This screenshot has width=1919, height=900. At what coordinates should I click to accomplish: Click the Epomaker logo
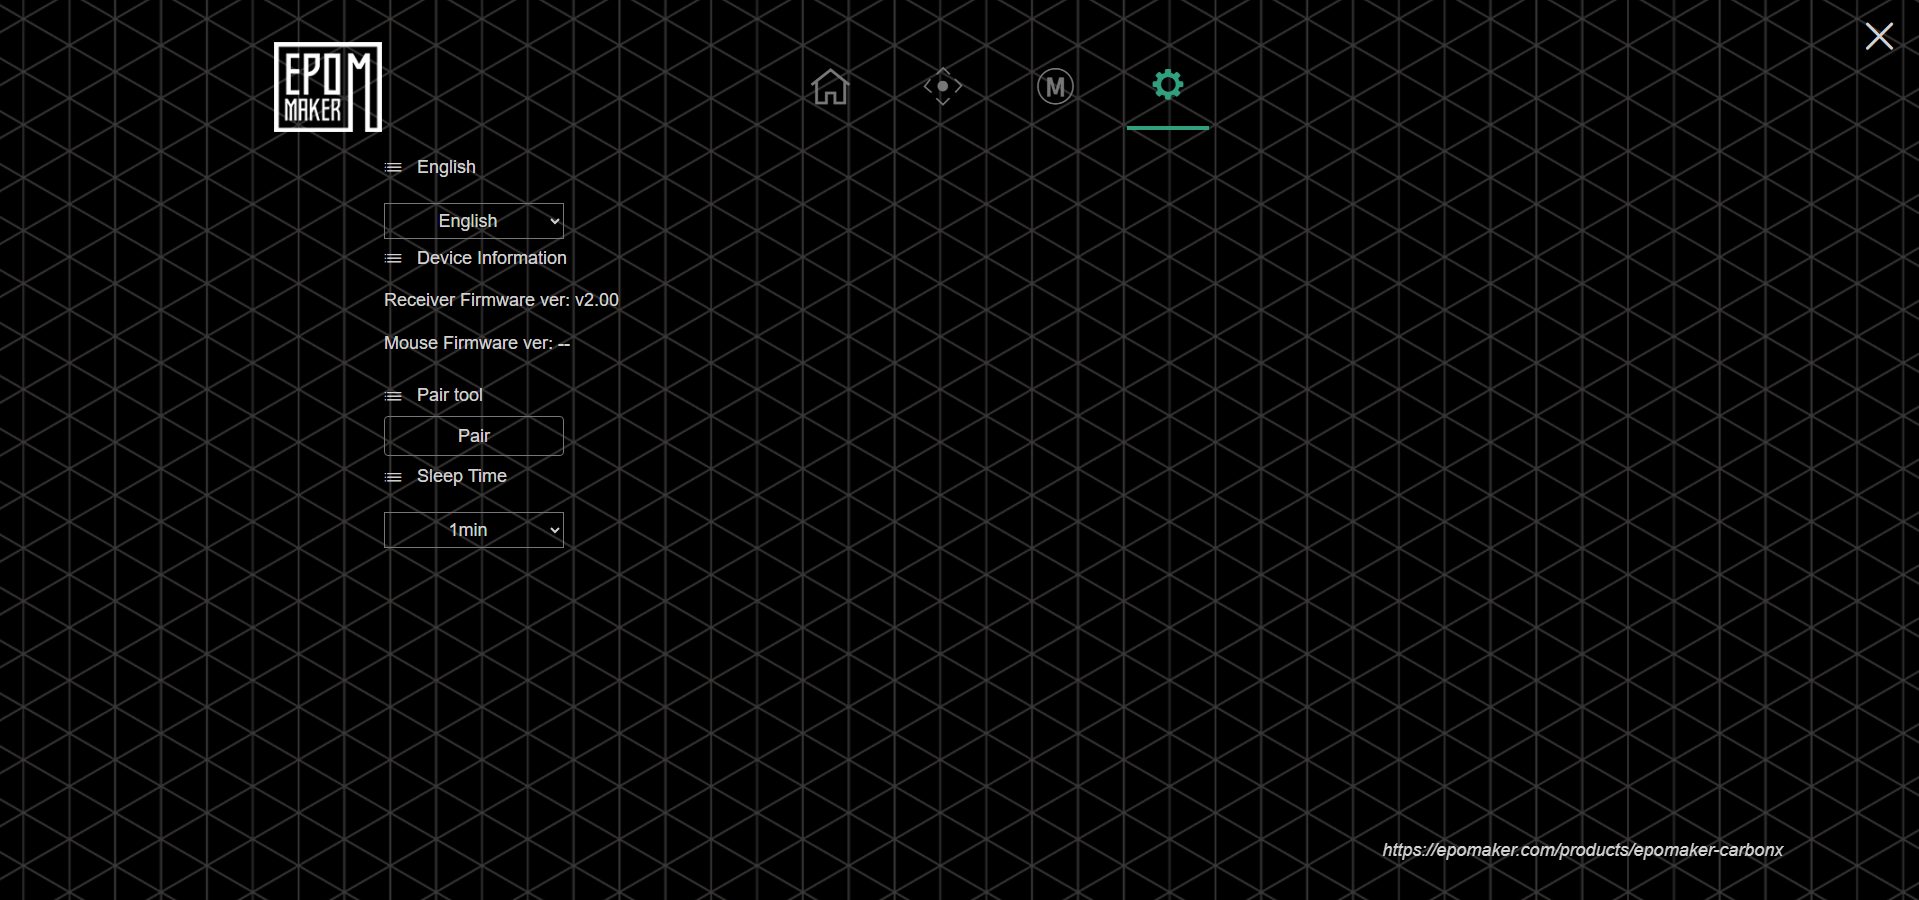[328, 87]
